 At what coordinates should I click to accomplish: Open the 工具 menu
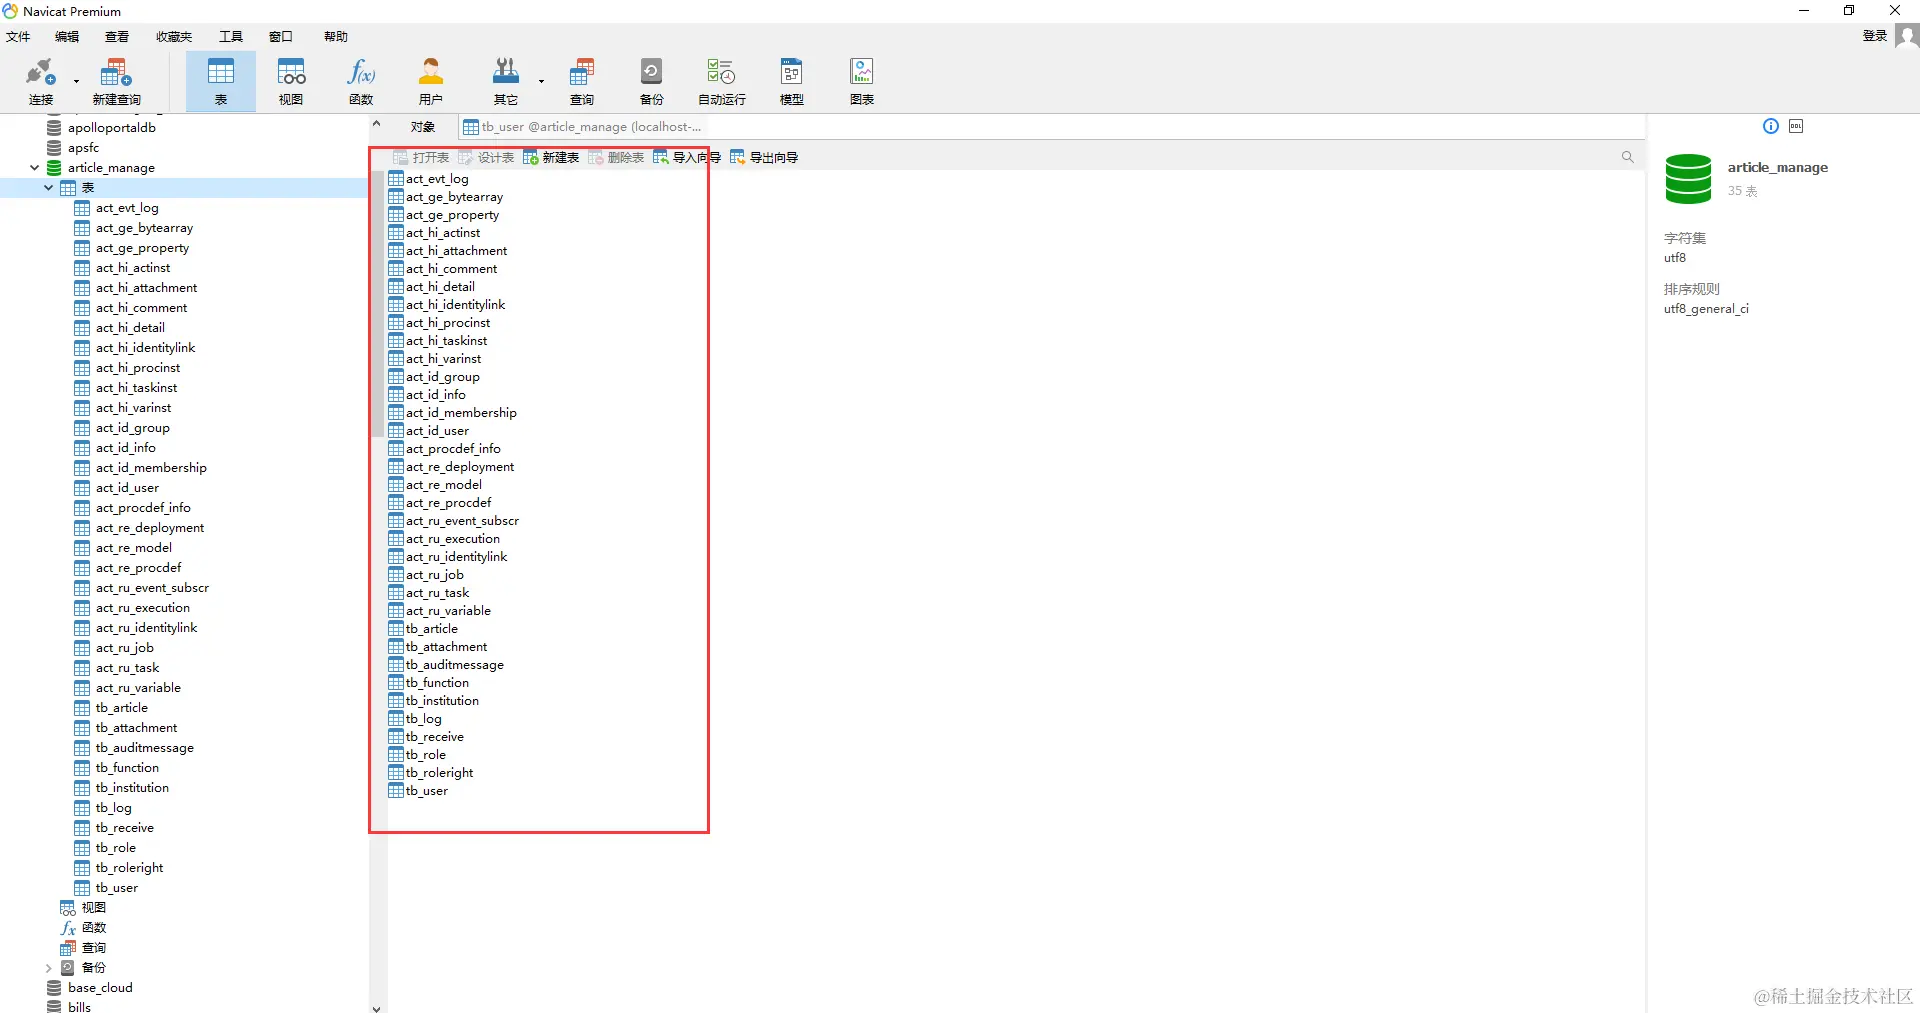[231, 37]
